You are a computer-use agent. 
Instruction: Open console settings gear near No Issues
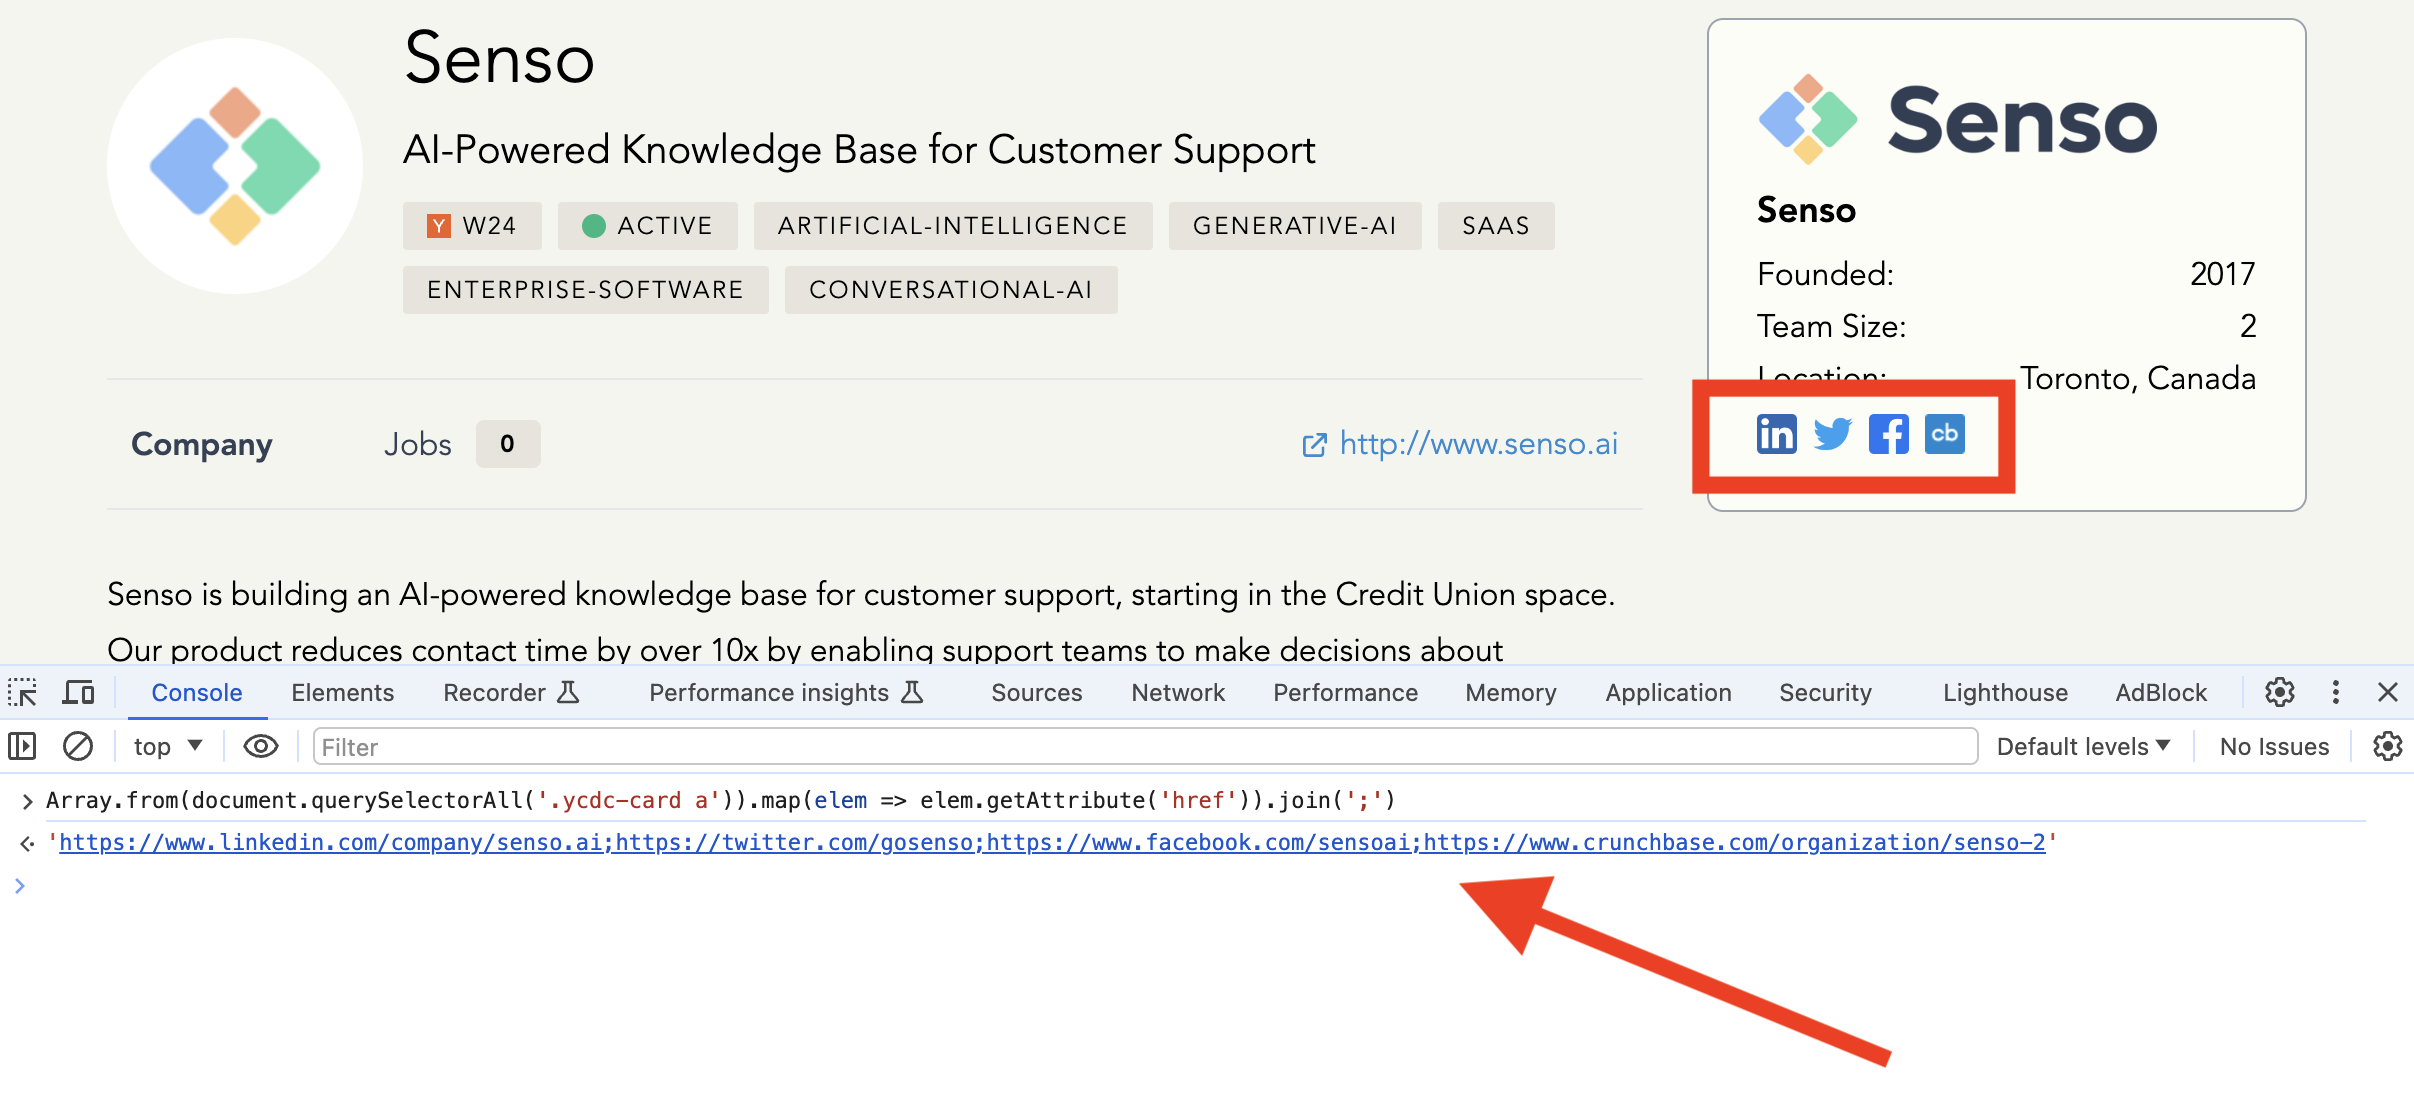point(2388,746)
